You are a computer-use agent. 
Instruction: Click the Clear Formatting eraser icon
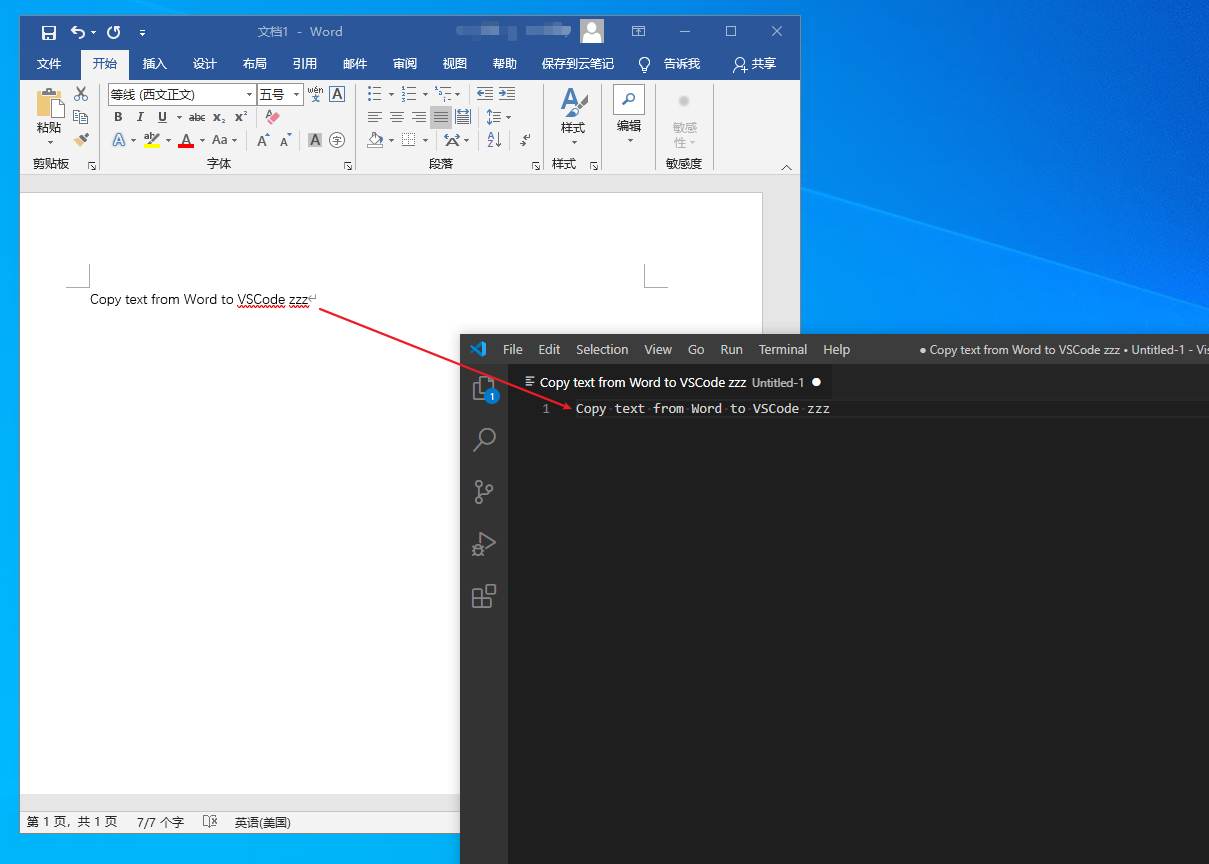272,117
